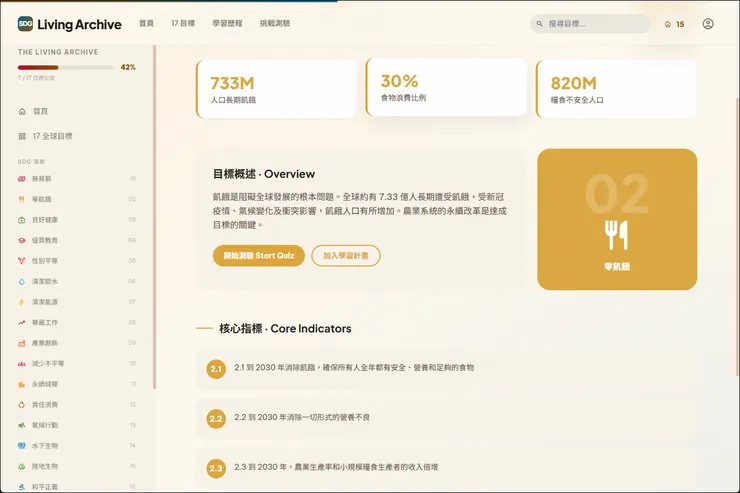Open 17 目標 in the top navigation
The width and height of the screenshot is (740, 493).
pyautogui.click(x=183, y=23)
